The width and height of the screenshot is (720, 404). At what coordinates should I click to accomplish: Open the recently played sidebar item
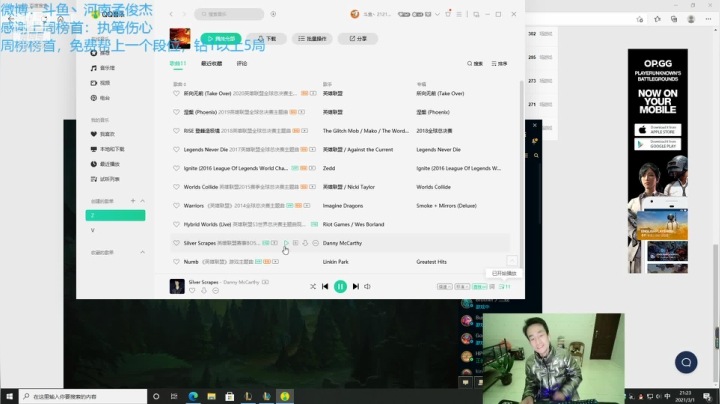tap(105, 164)
